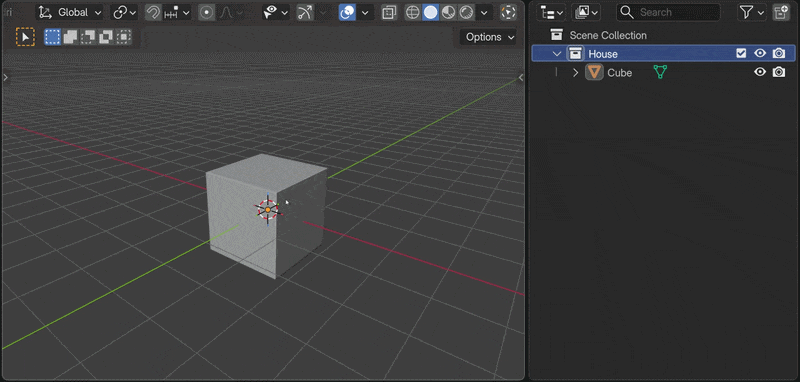Choose the set new selection mode
This screenshot has height=382, width=800.
(x=52, y=37)
